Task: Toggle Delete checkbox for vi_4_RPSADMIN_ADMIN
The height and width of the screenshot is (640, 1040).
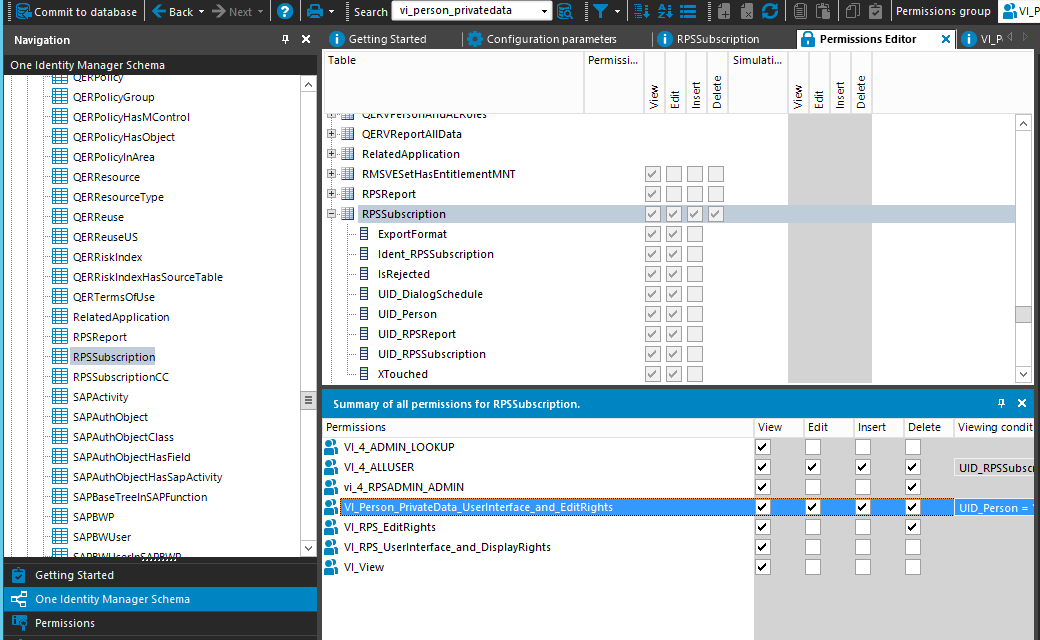Action: tap(913, 487)
